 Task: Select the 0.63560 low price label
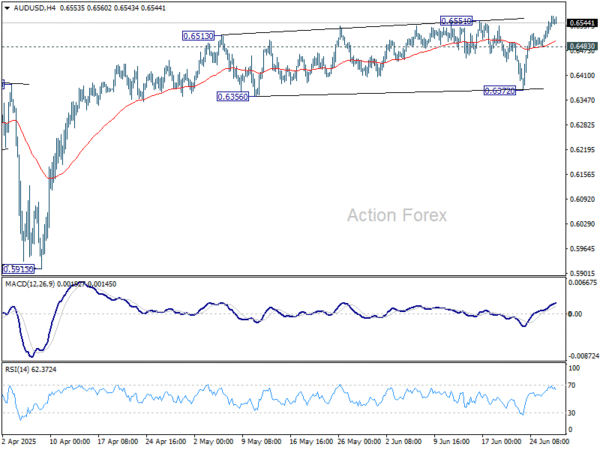click(233, 96)
